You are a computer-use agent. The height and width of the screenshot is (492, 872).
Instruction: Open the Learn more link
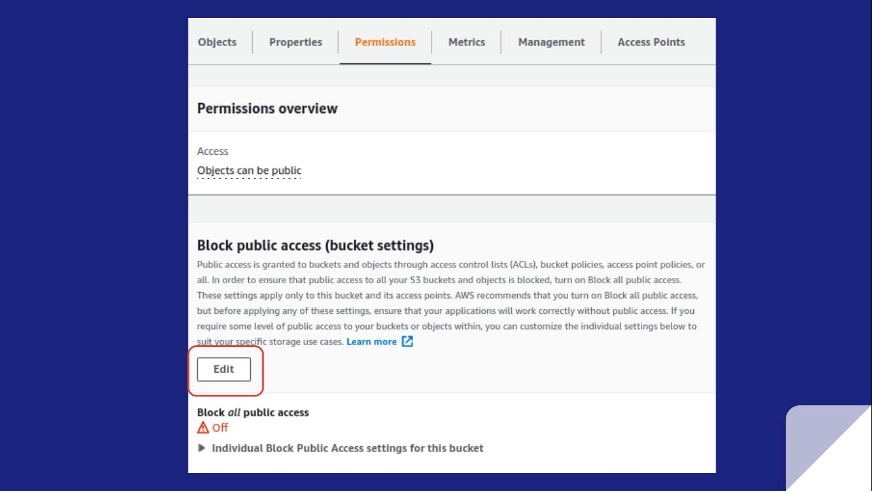tap(371, 342)
